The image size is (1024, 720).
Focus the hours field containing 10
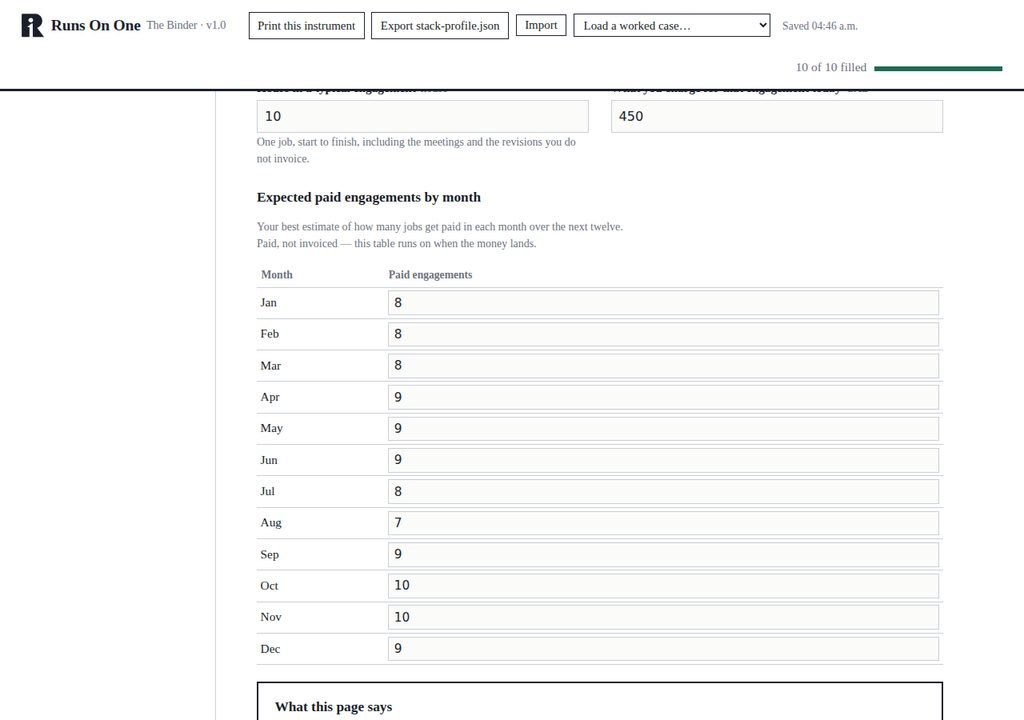(423, 116)
